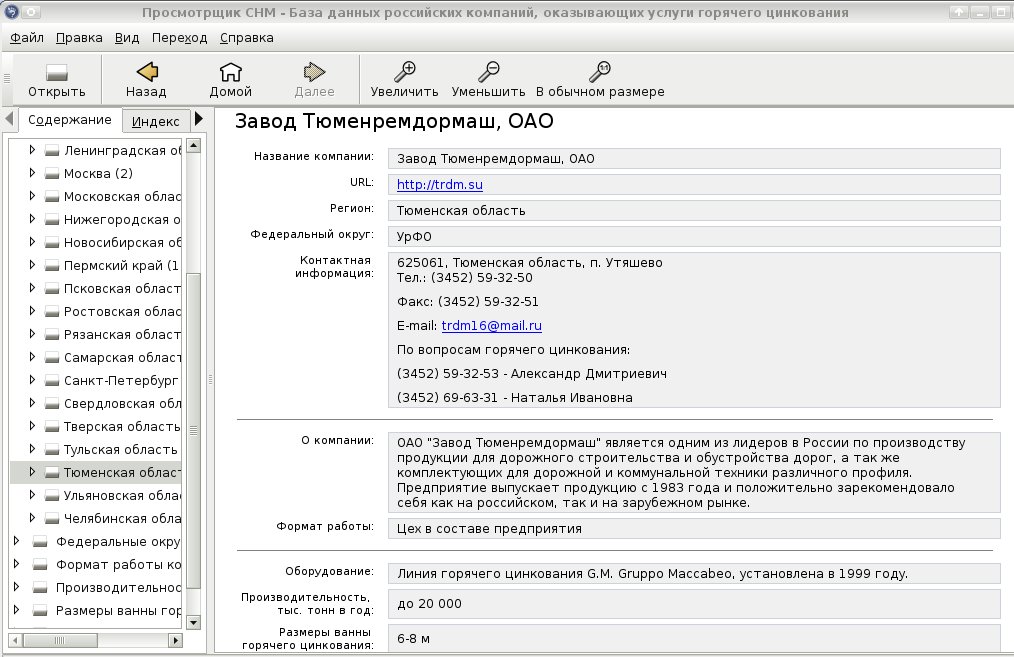The height and width of the screenshot is (657, 1014).
Task: Click the sidebar vertical scrollbar thumb
Action: (193, 430)
